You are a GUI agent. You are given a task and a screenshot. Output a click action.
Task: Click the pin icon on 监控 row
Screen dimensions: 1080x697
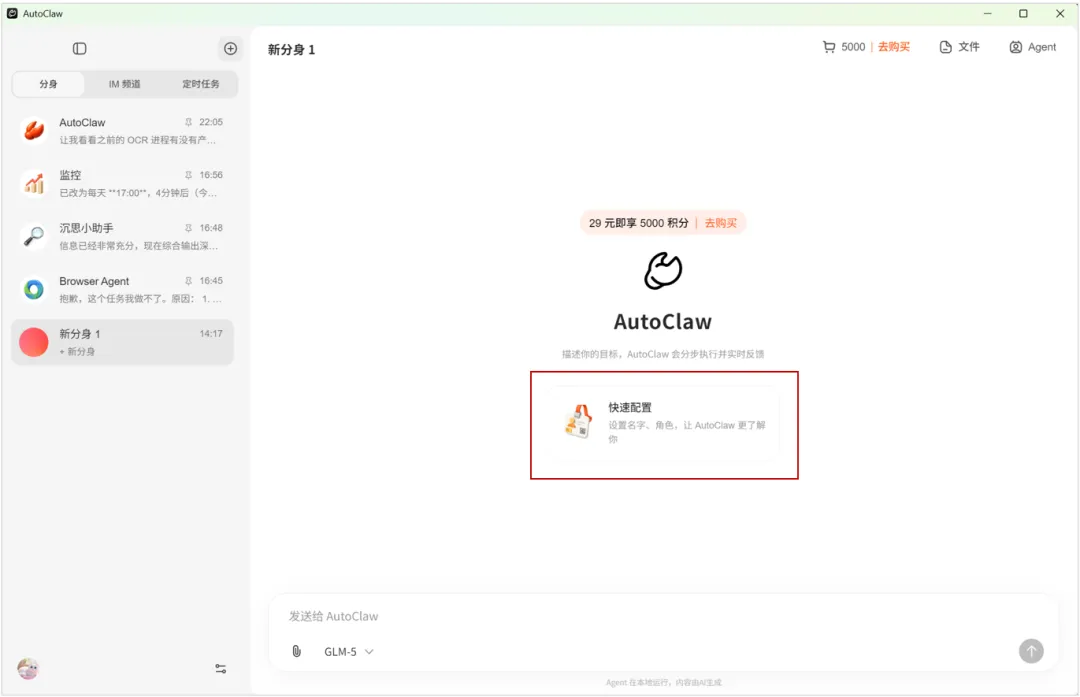[x=188, y=175]
